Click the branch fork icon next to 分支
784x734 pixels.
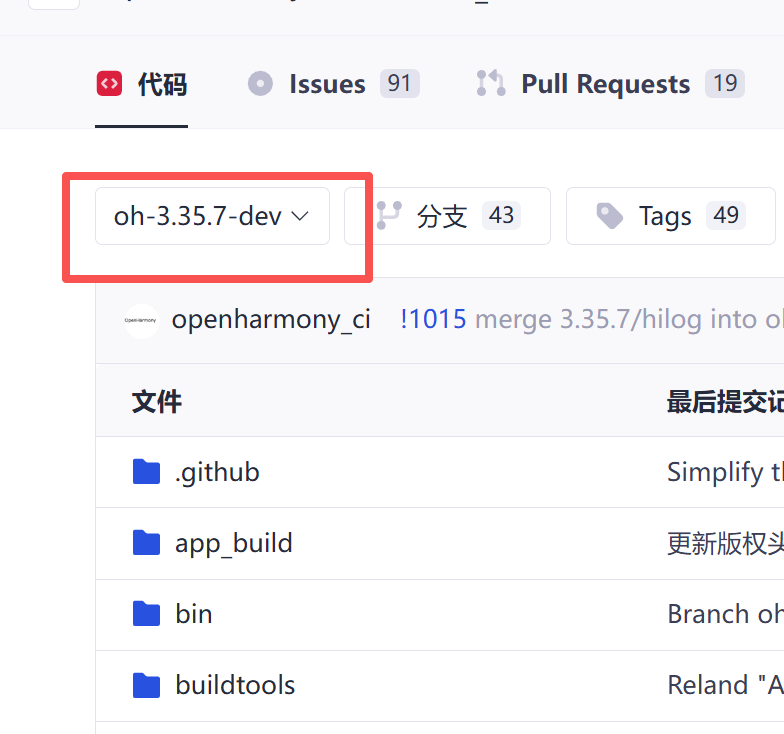click(x=388, y=216)
